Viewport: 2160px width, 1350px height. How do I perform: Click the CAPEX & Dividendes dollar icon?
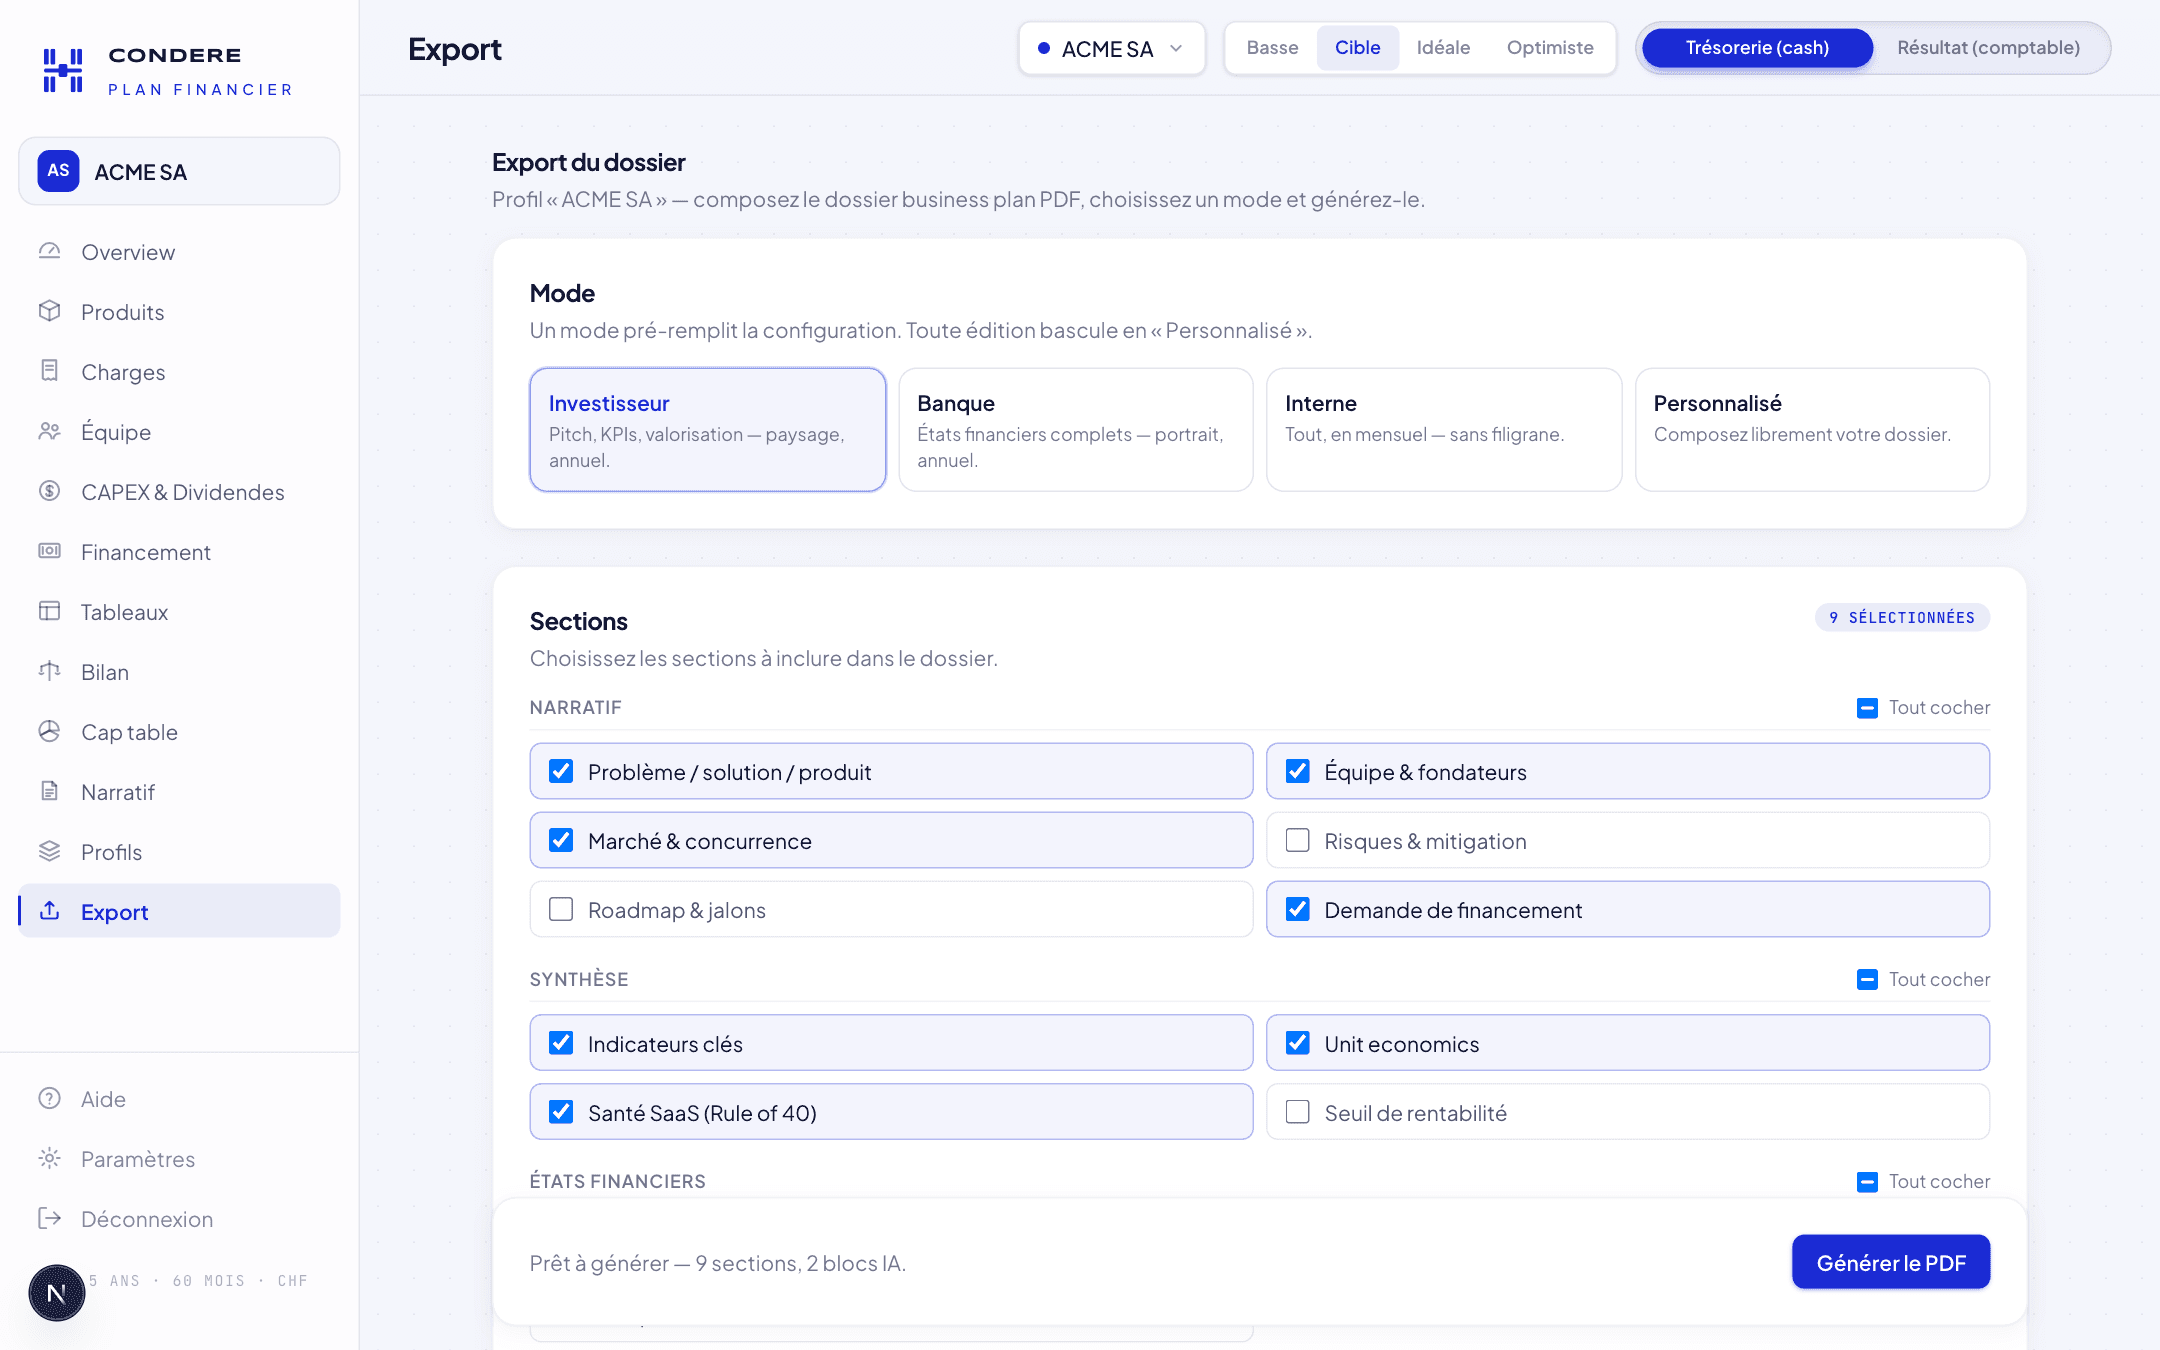click(x=50, y=491)
